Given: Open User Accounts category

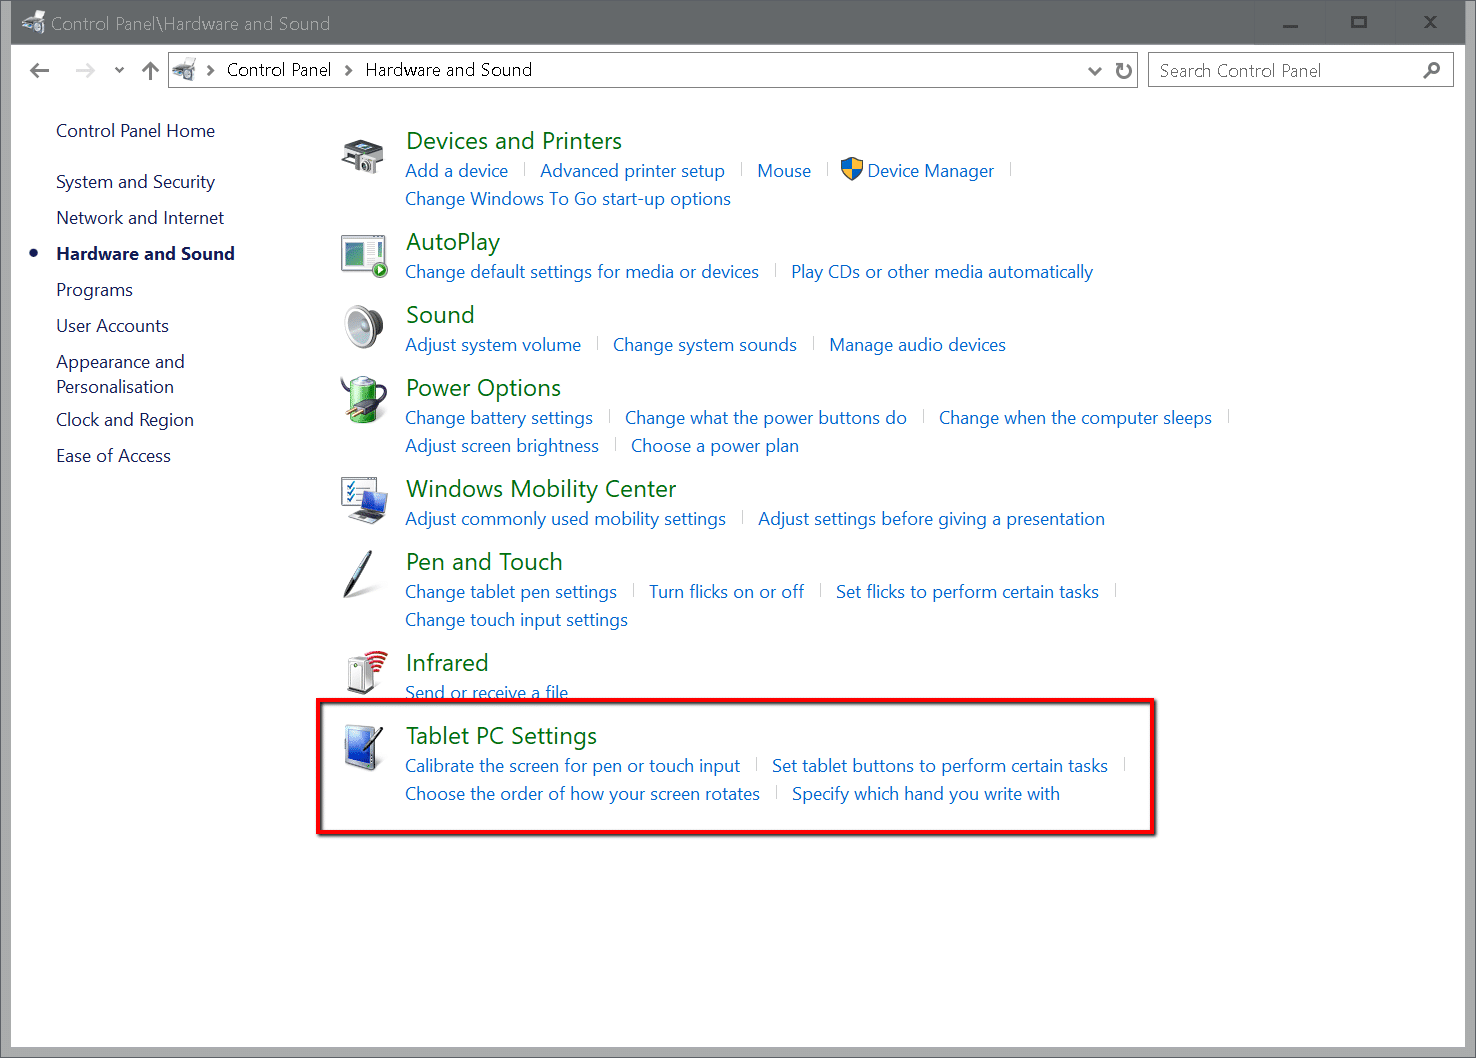Looking at the screenshot, I should [x=112, y=326].
